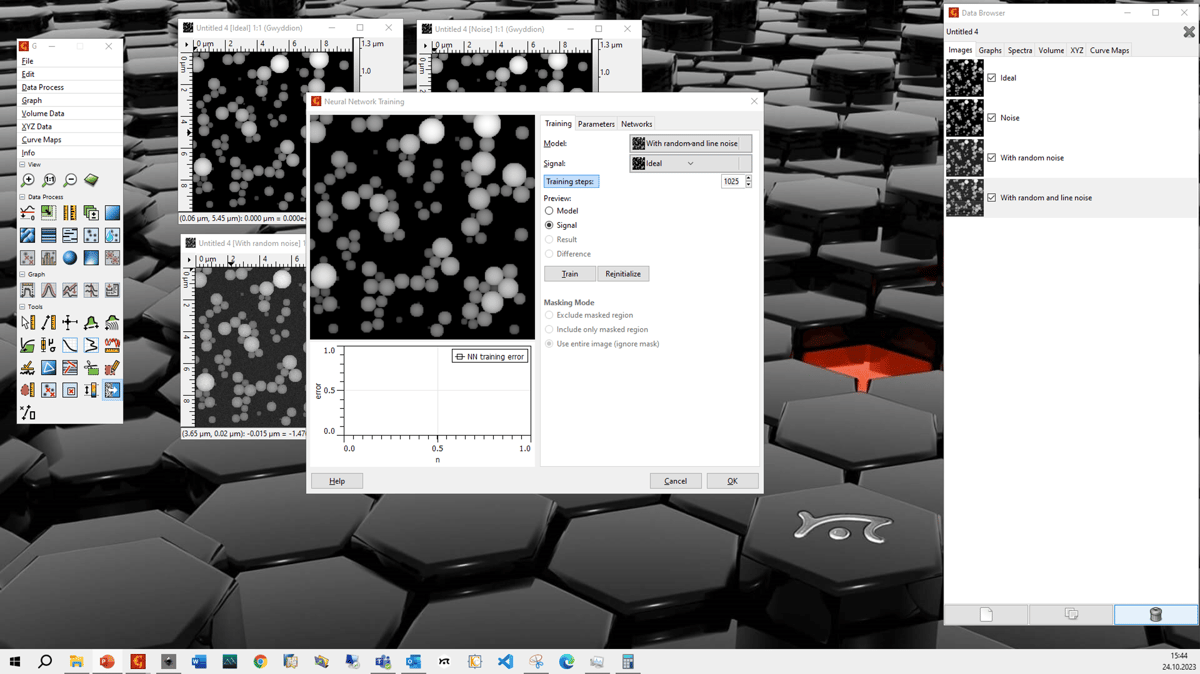The image size is (1200, 674).
Task: Select the blue triangle tool in Tools
Action: 49,368
